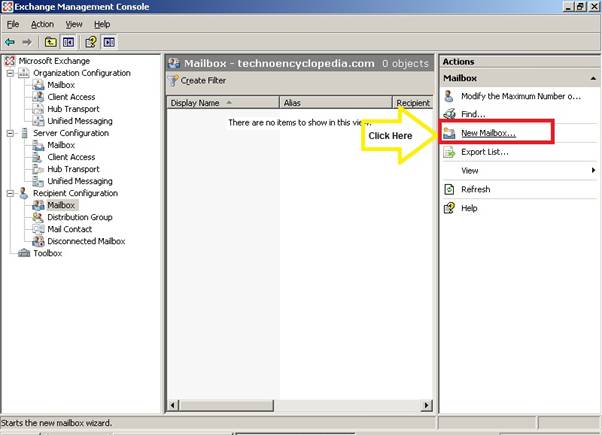Select Client Access under Server Configuration
Screen dimensions: 602x435
coord(71,157)
